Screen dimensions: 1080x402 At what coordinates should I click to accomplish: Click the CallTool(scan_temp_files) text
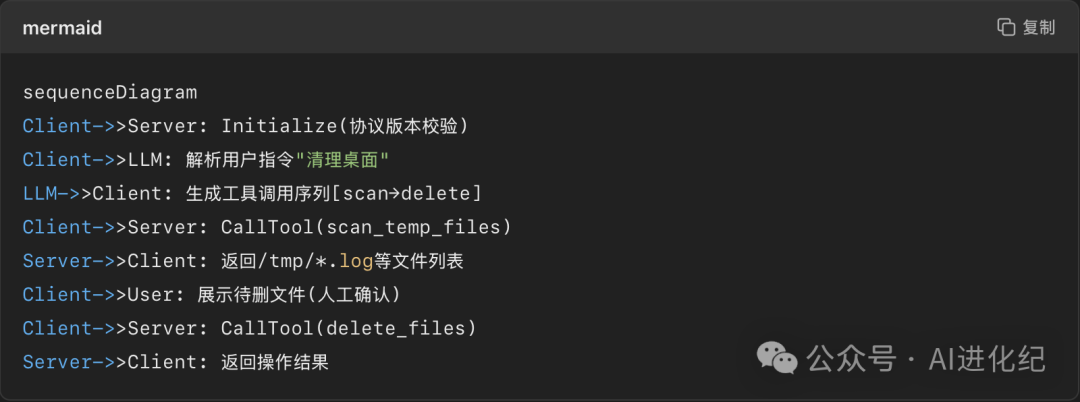pos(366,227)
